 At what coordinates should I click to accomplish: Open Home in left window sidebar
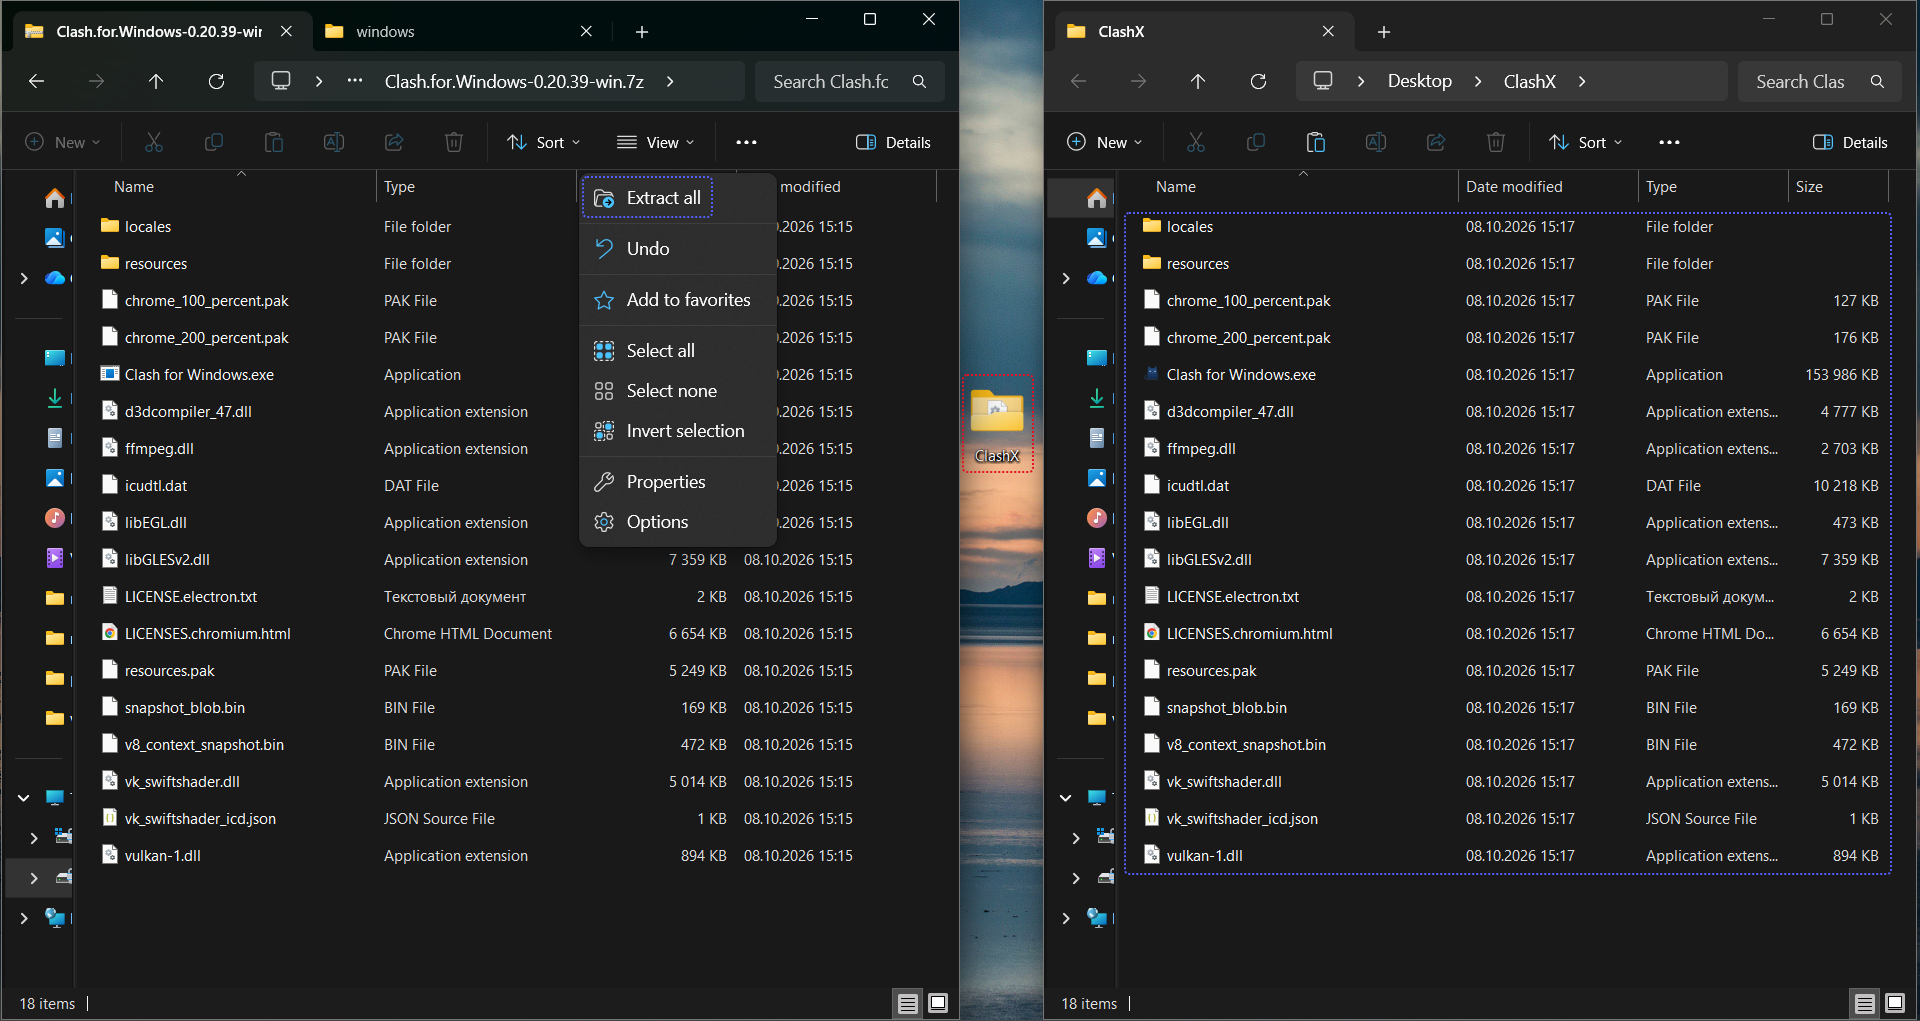tap(55, 198)
